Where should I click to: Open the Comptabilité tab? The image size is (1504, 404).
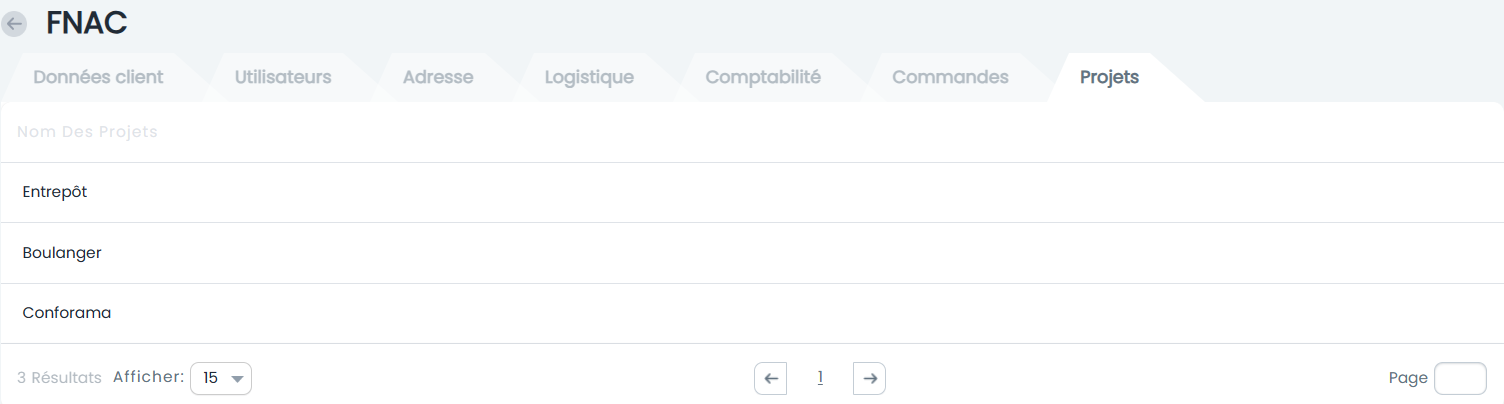[x=763, y=77]
